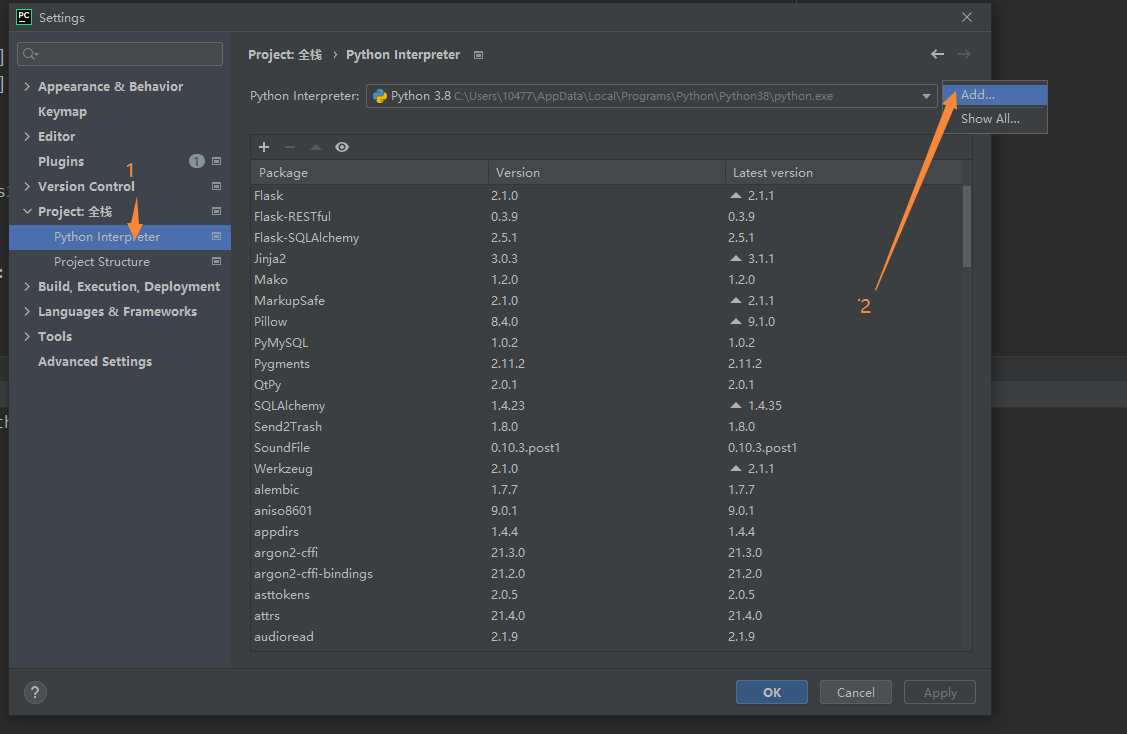This screenshot has height=734, width=1127.
Task: Click upgrade arrow next to SQLAlchemy 1.4.35
Action: pos(735,405)
